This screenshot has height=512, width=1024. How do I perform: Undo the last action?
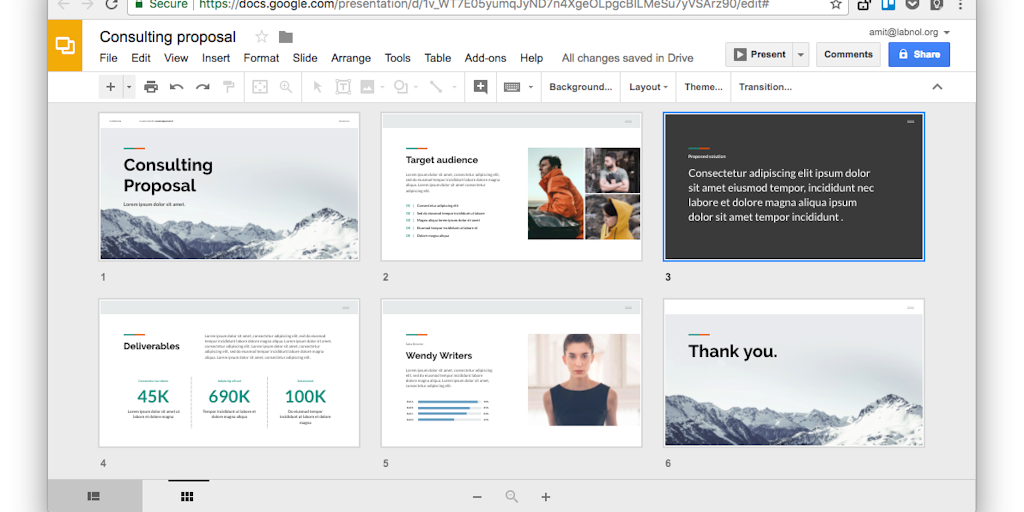[x=177, y=87]
